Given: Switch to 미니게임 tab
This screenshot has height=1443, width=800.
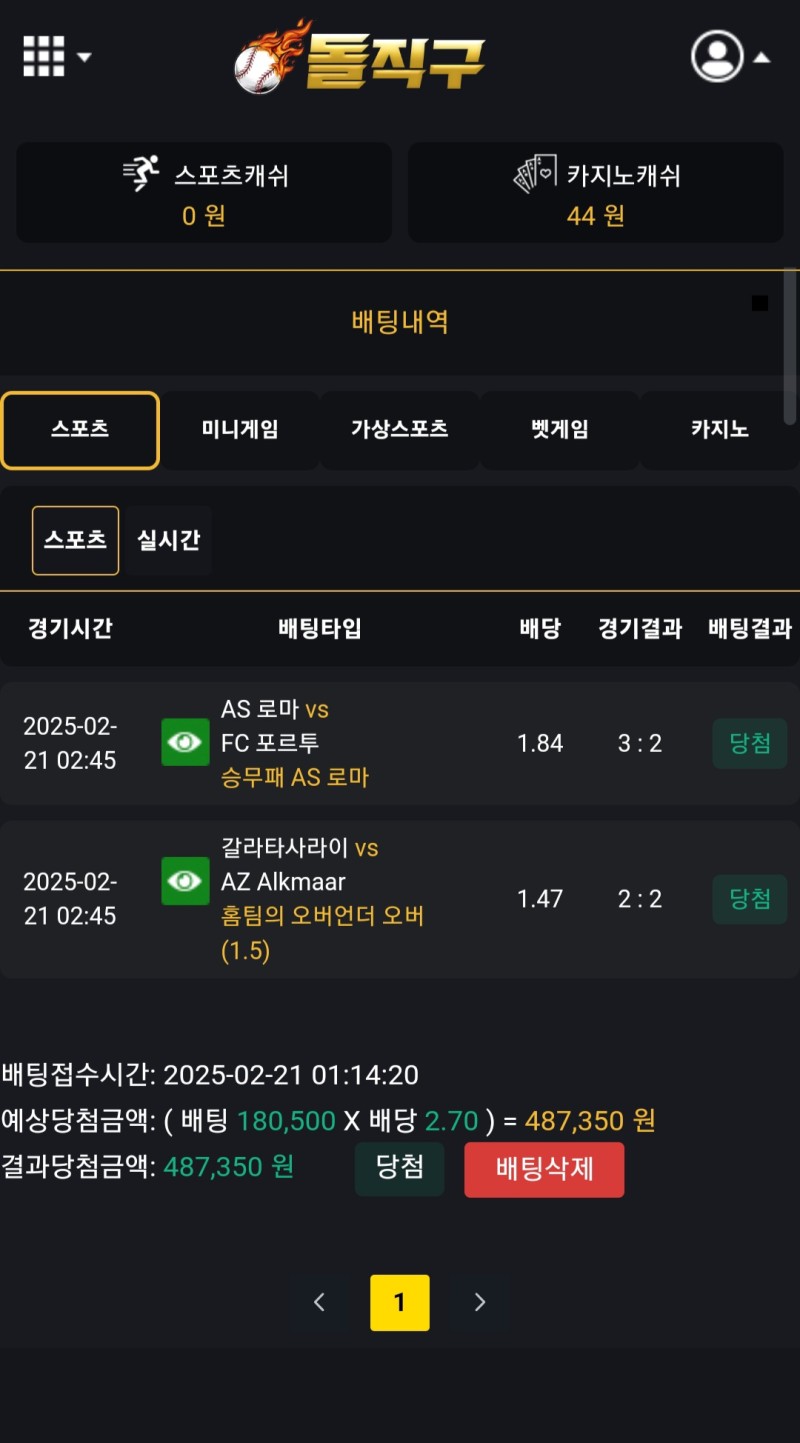Looking at the screenshot, I should [240, 430].
